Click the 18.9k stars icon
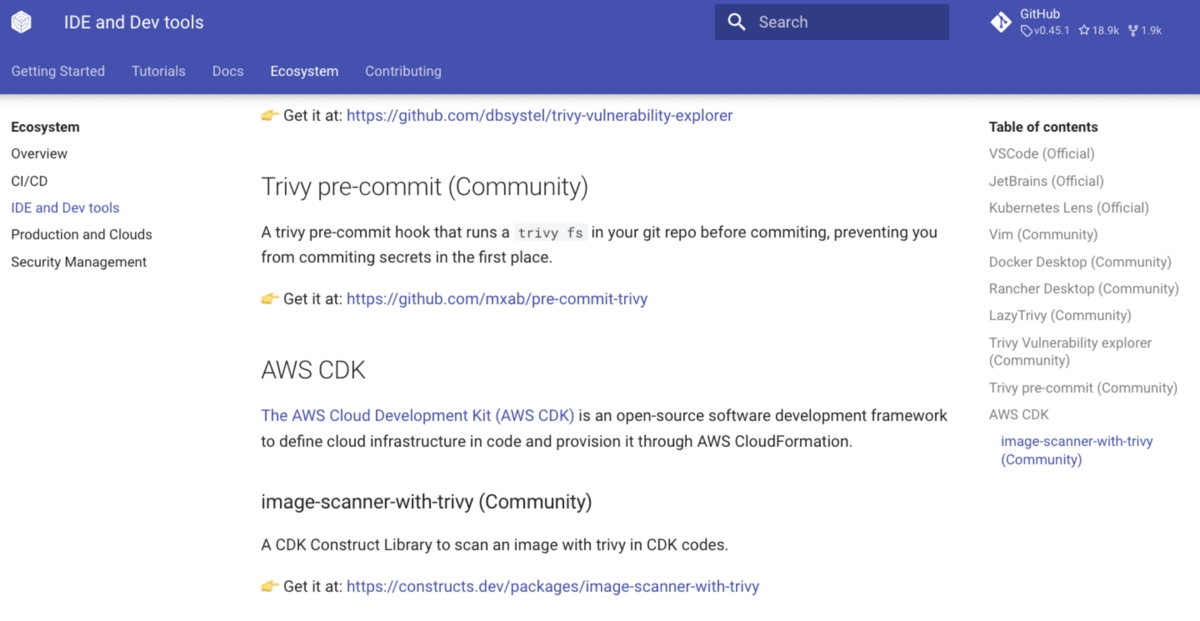 point(1084,31)
